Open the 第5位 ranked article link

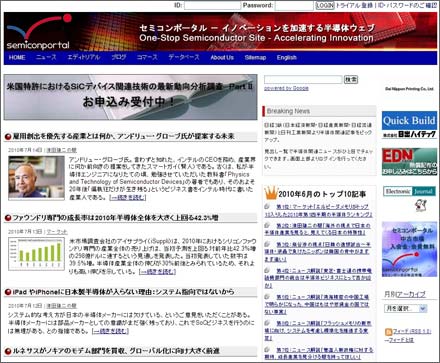317,304
